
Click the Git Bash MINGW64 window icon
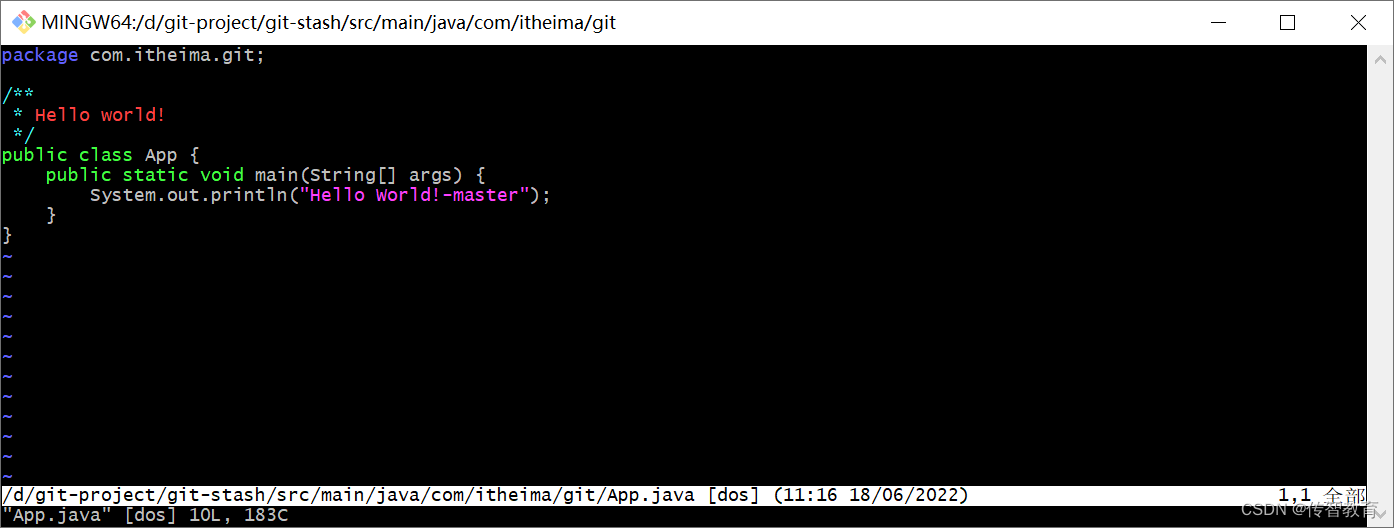[23, 22]
